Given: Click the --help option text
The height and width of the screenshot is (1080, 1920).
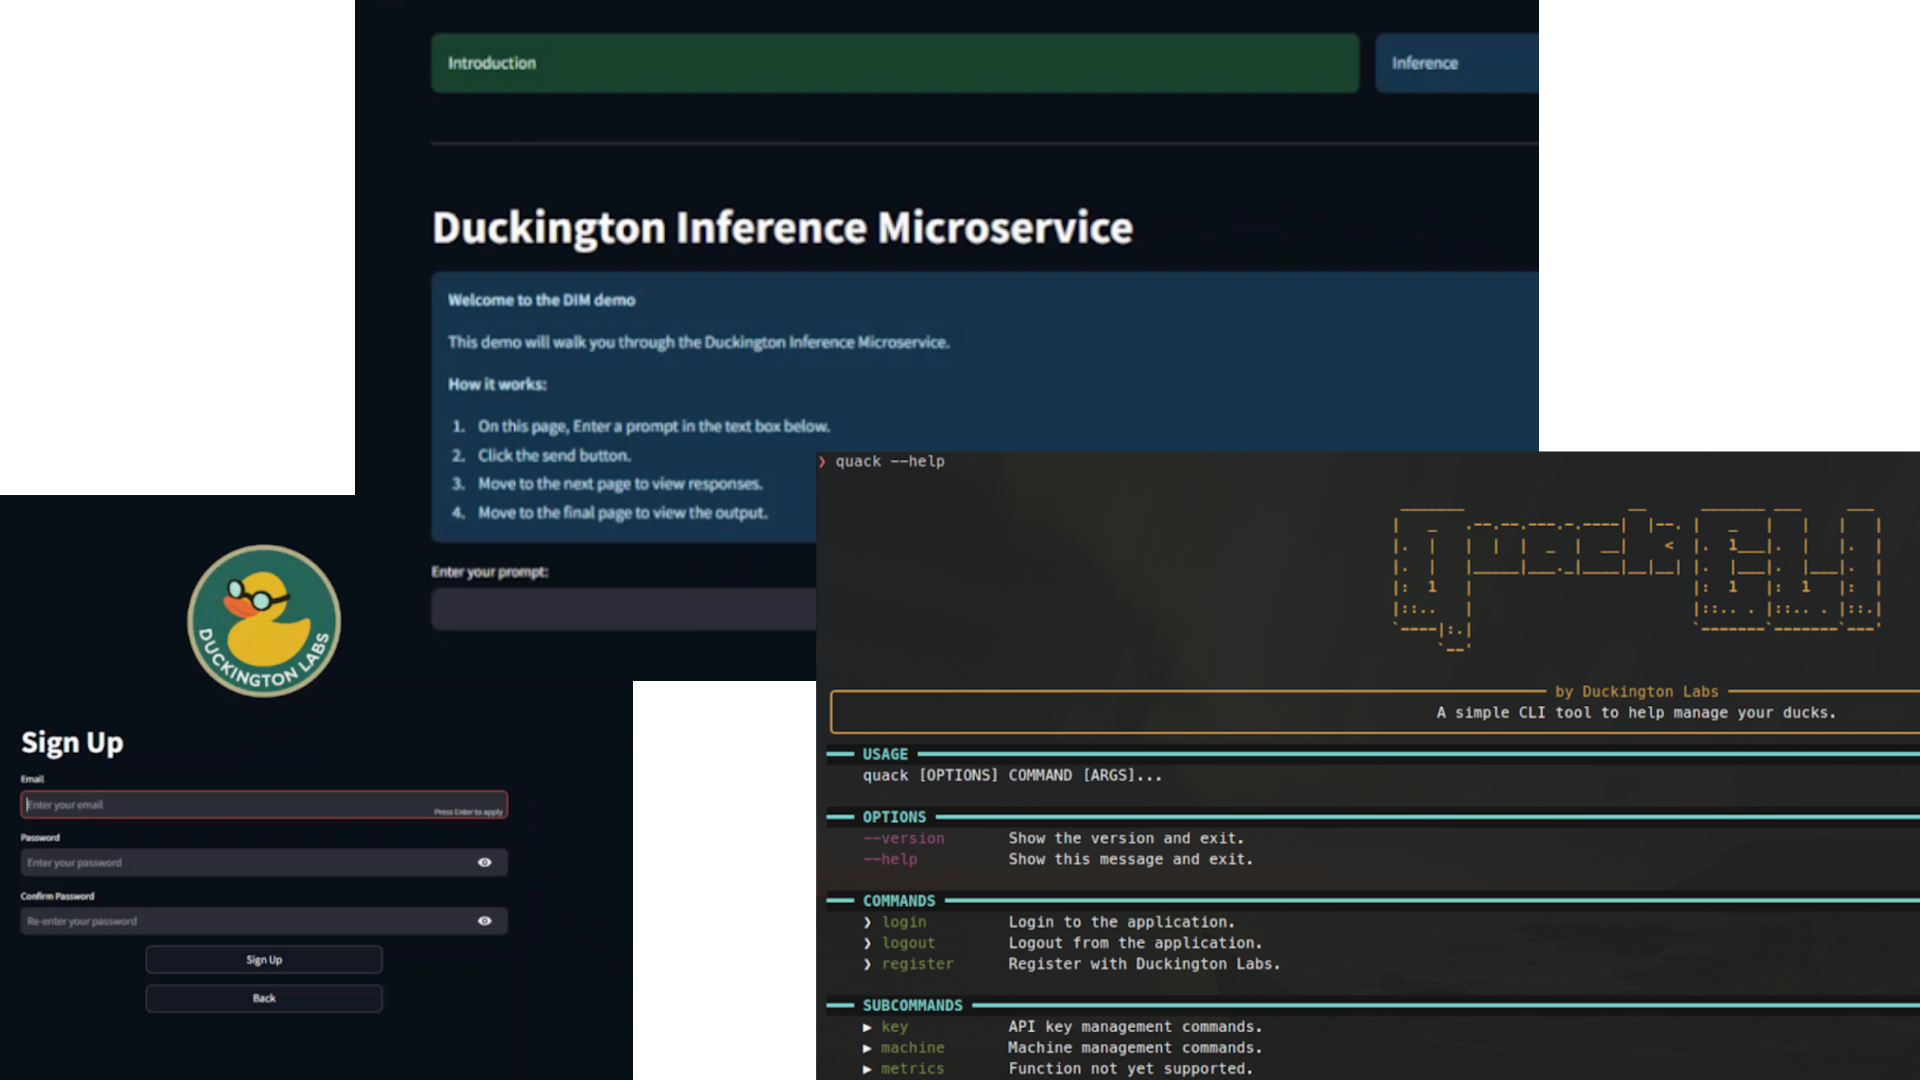Looking at the screenshot, I should [x=889, y=859].
